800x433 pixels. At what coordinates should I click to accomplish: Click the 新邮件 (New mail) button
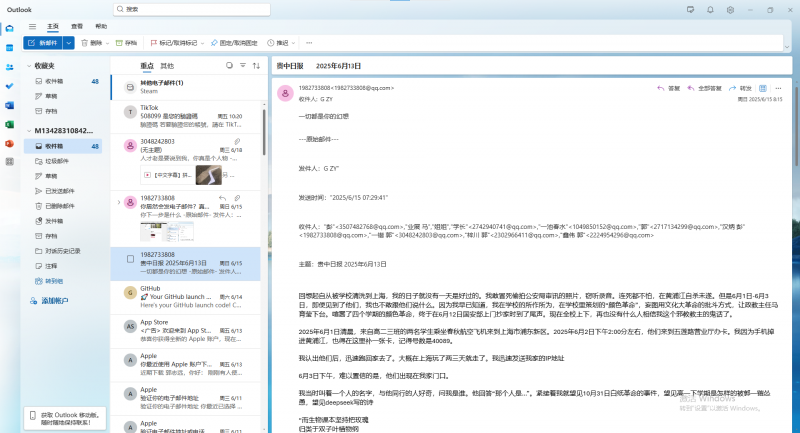coord(43,43)
